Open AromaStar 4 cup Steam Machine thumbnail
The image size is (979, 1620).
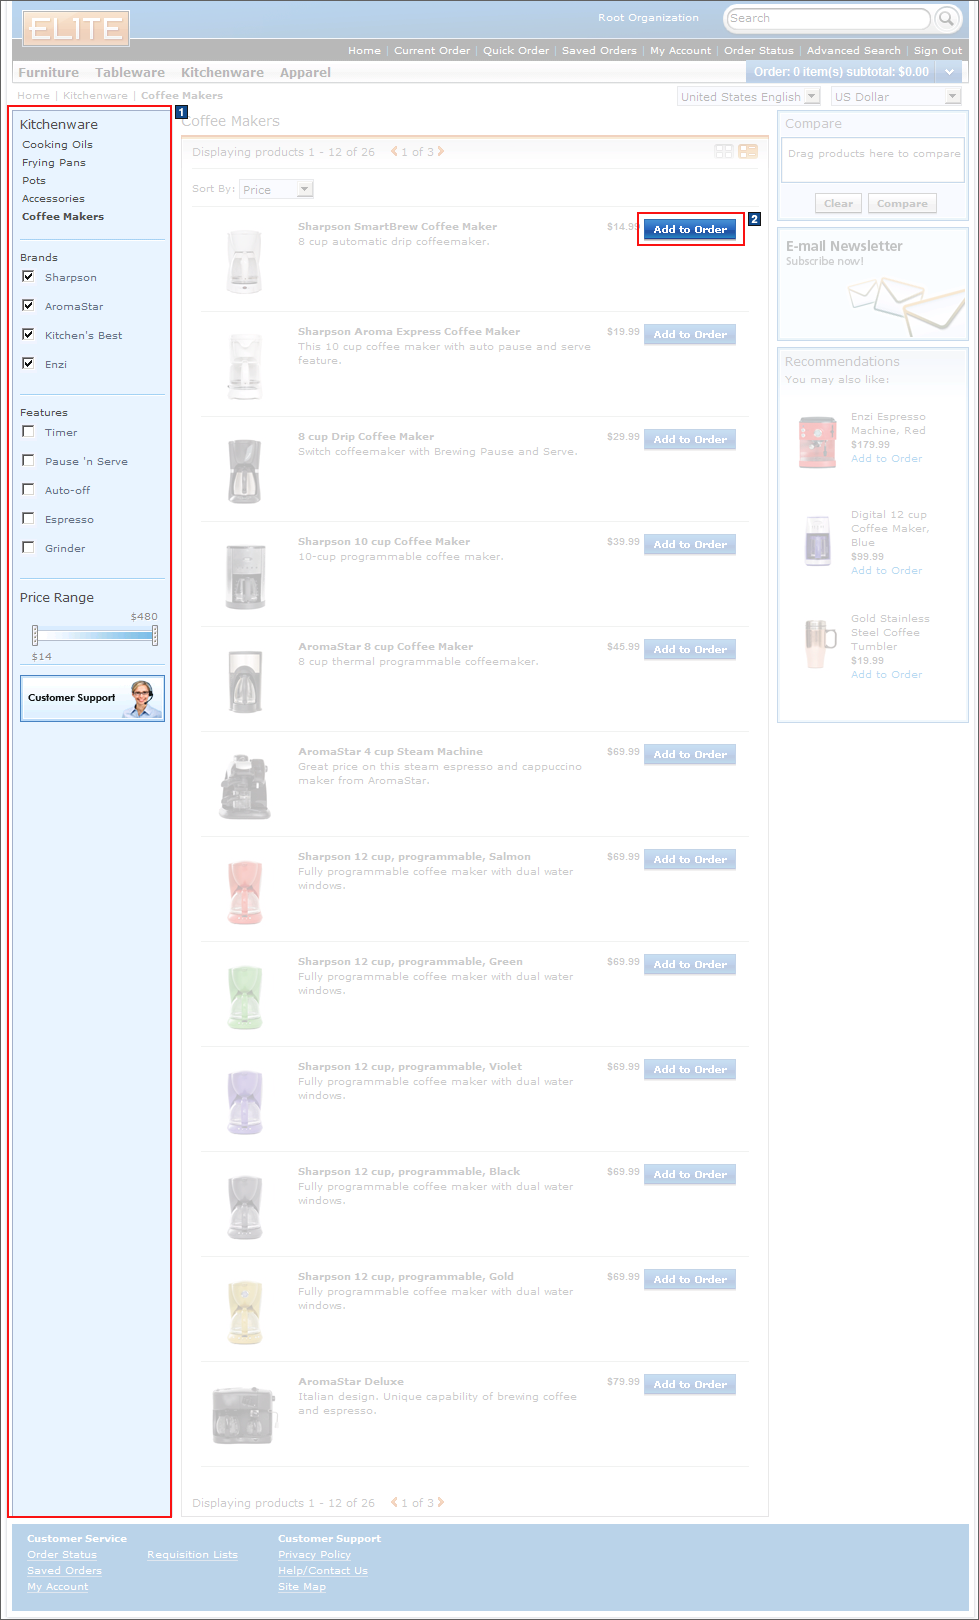pyautogui.click(x=244, y=787)
